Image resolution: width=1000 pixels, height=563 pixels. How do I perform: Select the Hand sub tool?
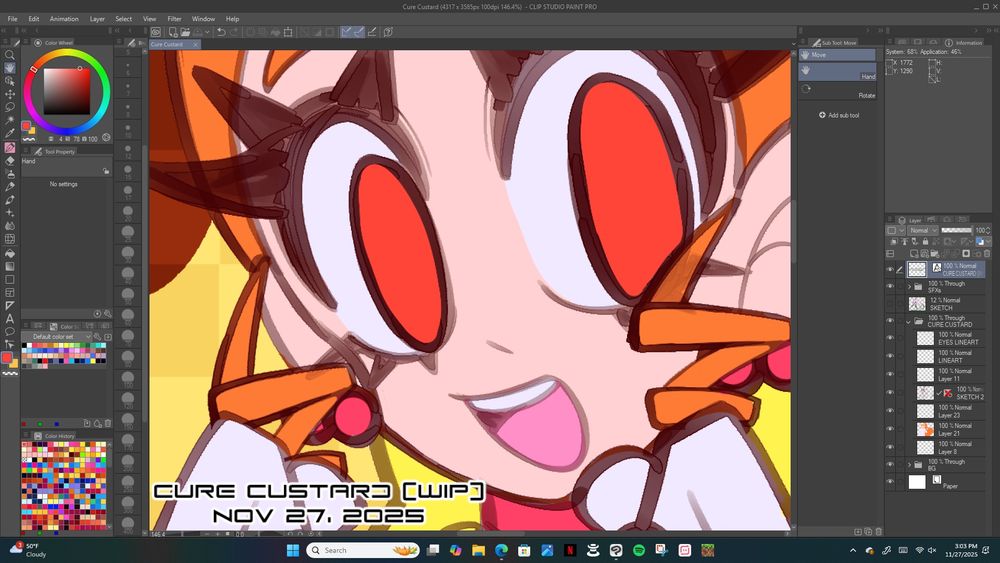coord(838,71)
